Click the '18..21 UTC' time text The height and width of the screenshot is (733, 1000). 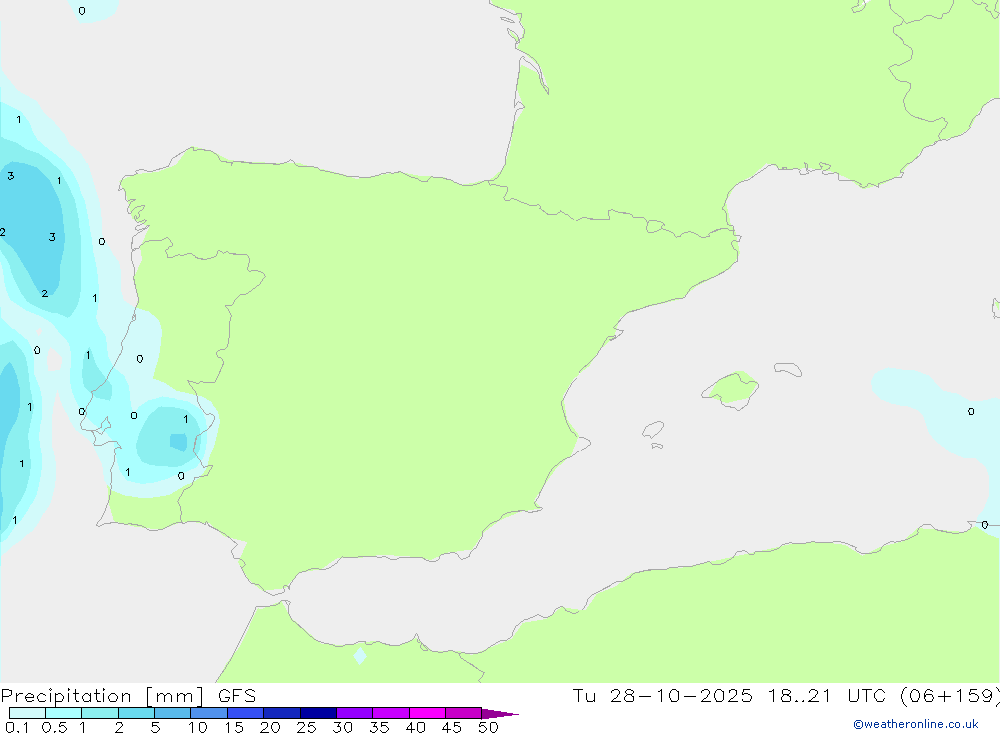click(x=827, y=695)
